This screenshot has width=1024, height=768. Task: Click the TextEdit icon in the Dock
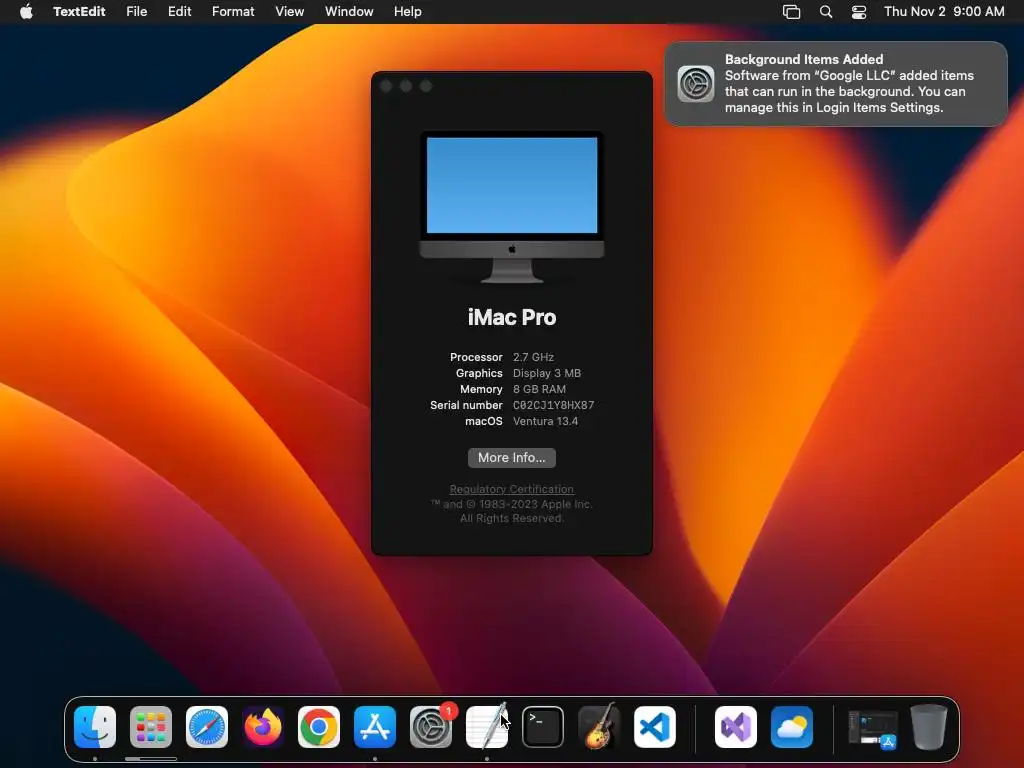point(487,726)
